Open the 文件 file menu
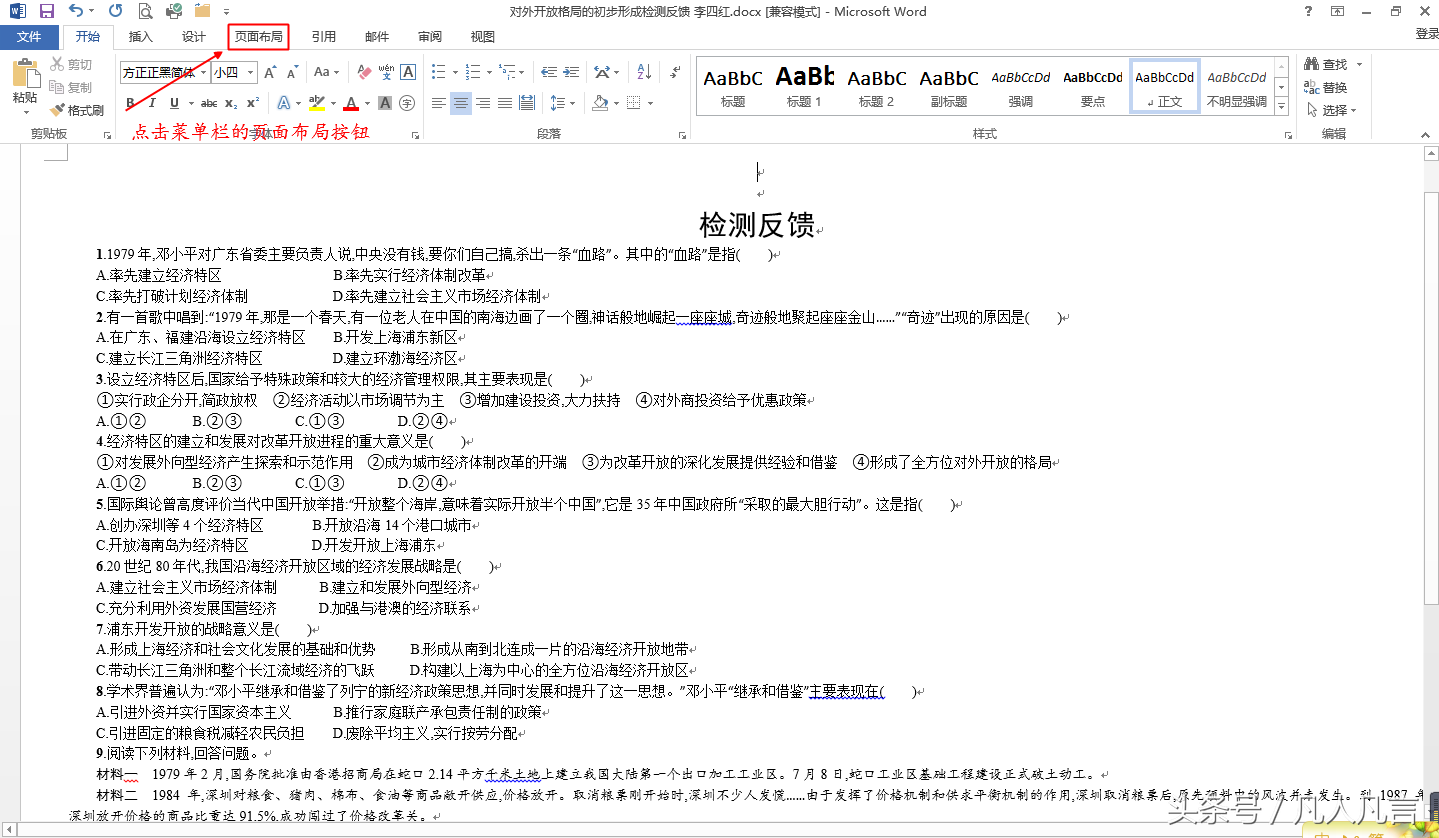 tap(29, 37)
